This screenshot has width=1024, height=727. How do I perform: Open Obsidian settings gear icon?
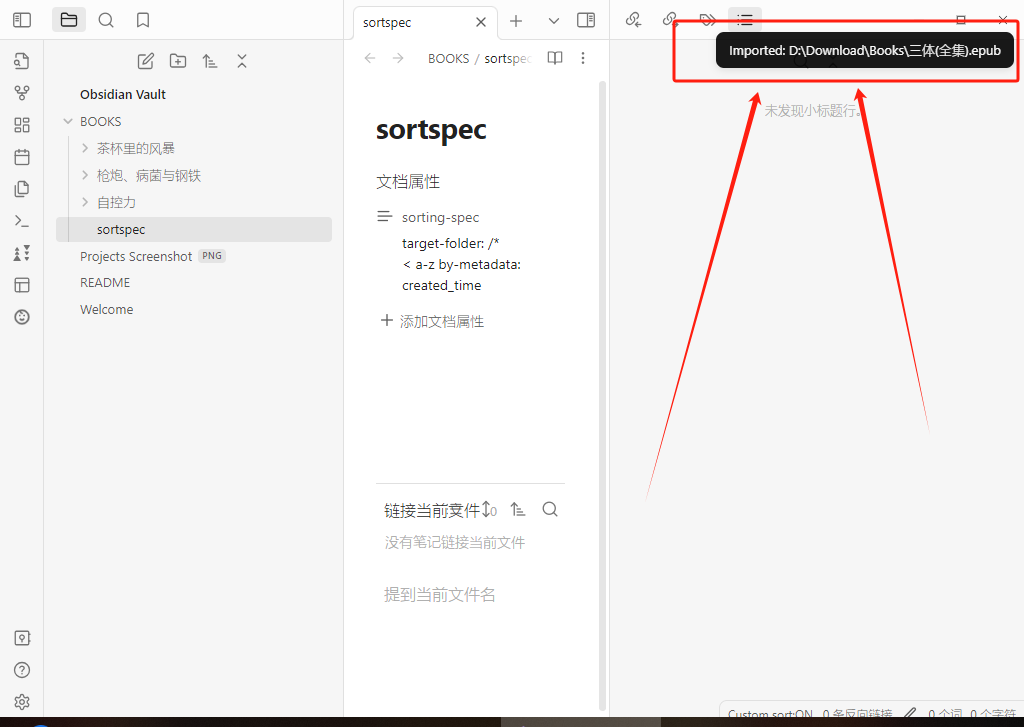pyautogui.click(x=22, y=702)
